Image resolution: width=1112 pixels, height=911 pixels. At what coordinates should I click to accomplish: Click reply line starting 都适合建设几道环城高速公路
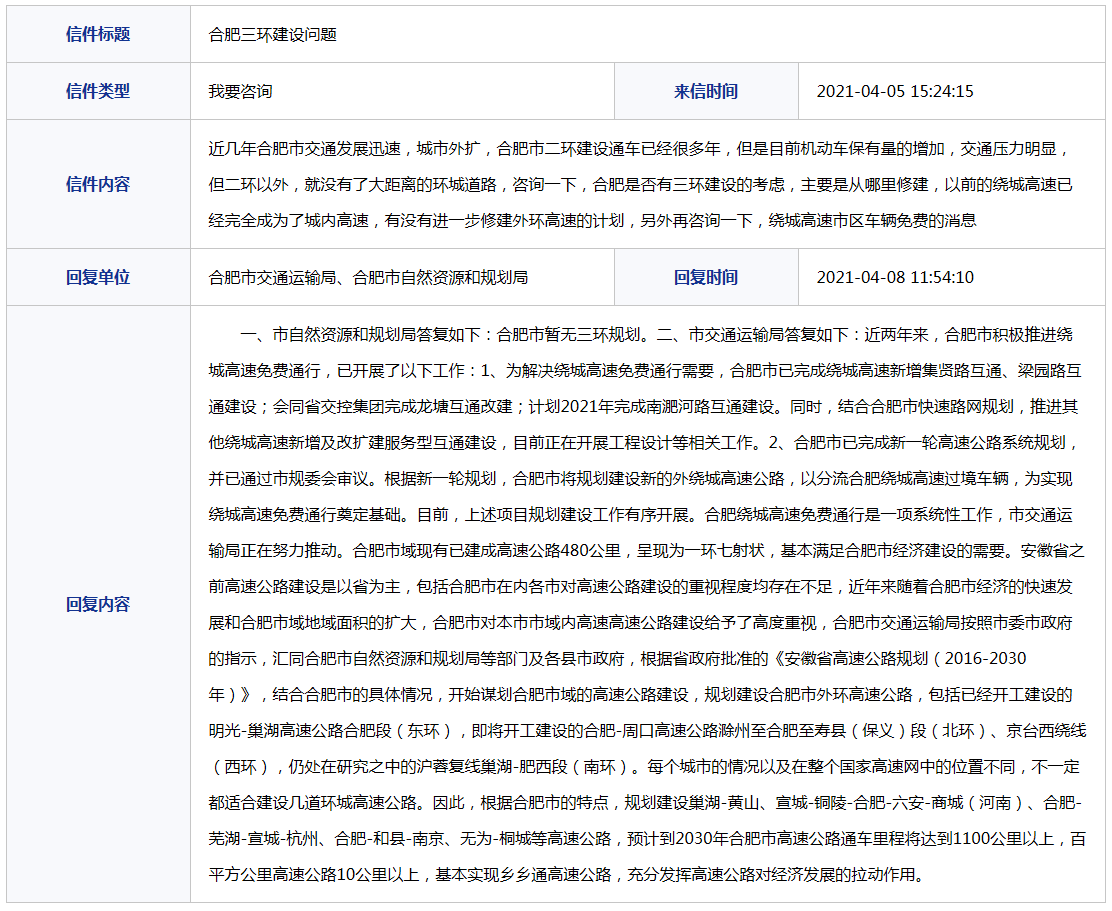click(645, 803)
